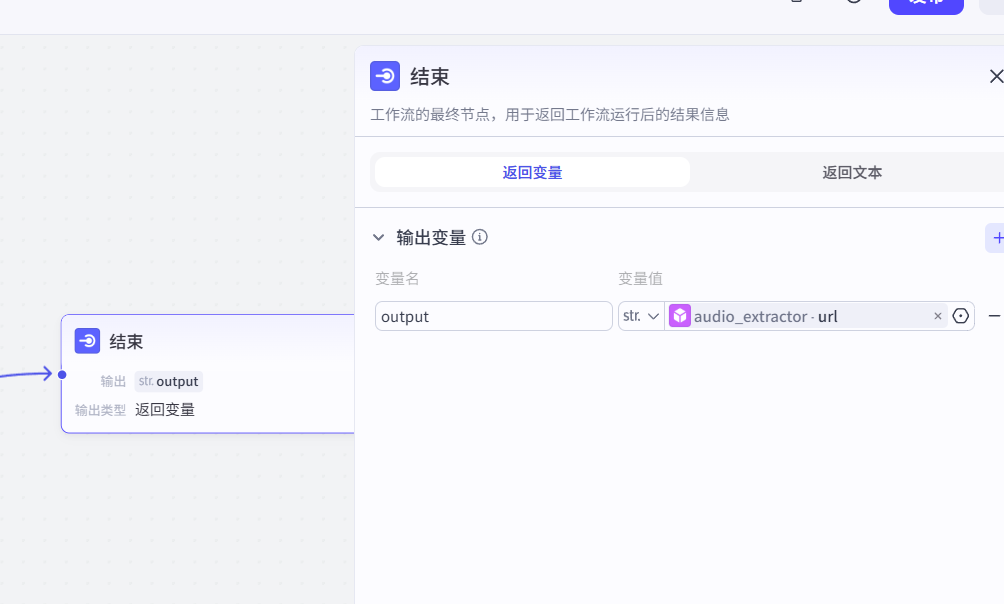Image resolution: width=1004 pixels, height=604 pixels.
Task: Collapse the 输出变量 section
Action: [x=378, y=238]
